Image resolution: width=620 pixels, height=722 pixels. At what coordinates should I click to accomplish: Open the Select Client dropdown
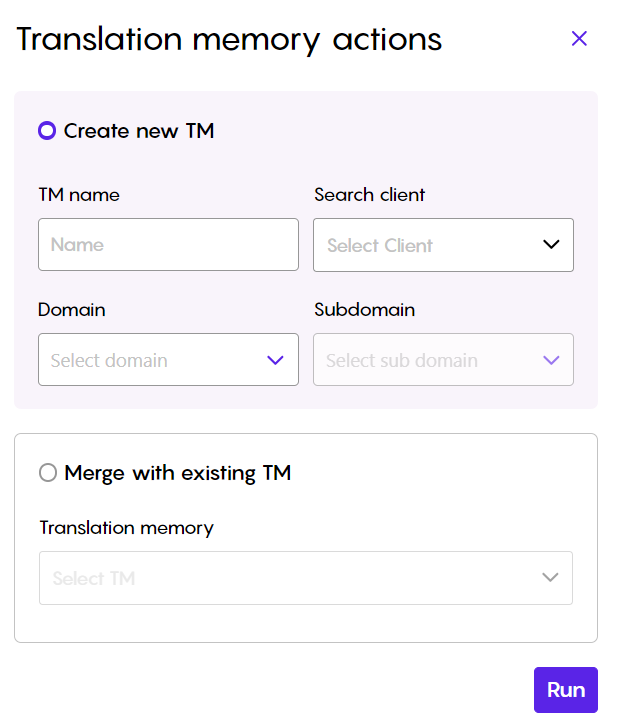tap(443, 245)
